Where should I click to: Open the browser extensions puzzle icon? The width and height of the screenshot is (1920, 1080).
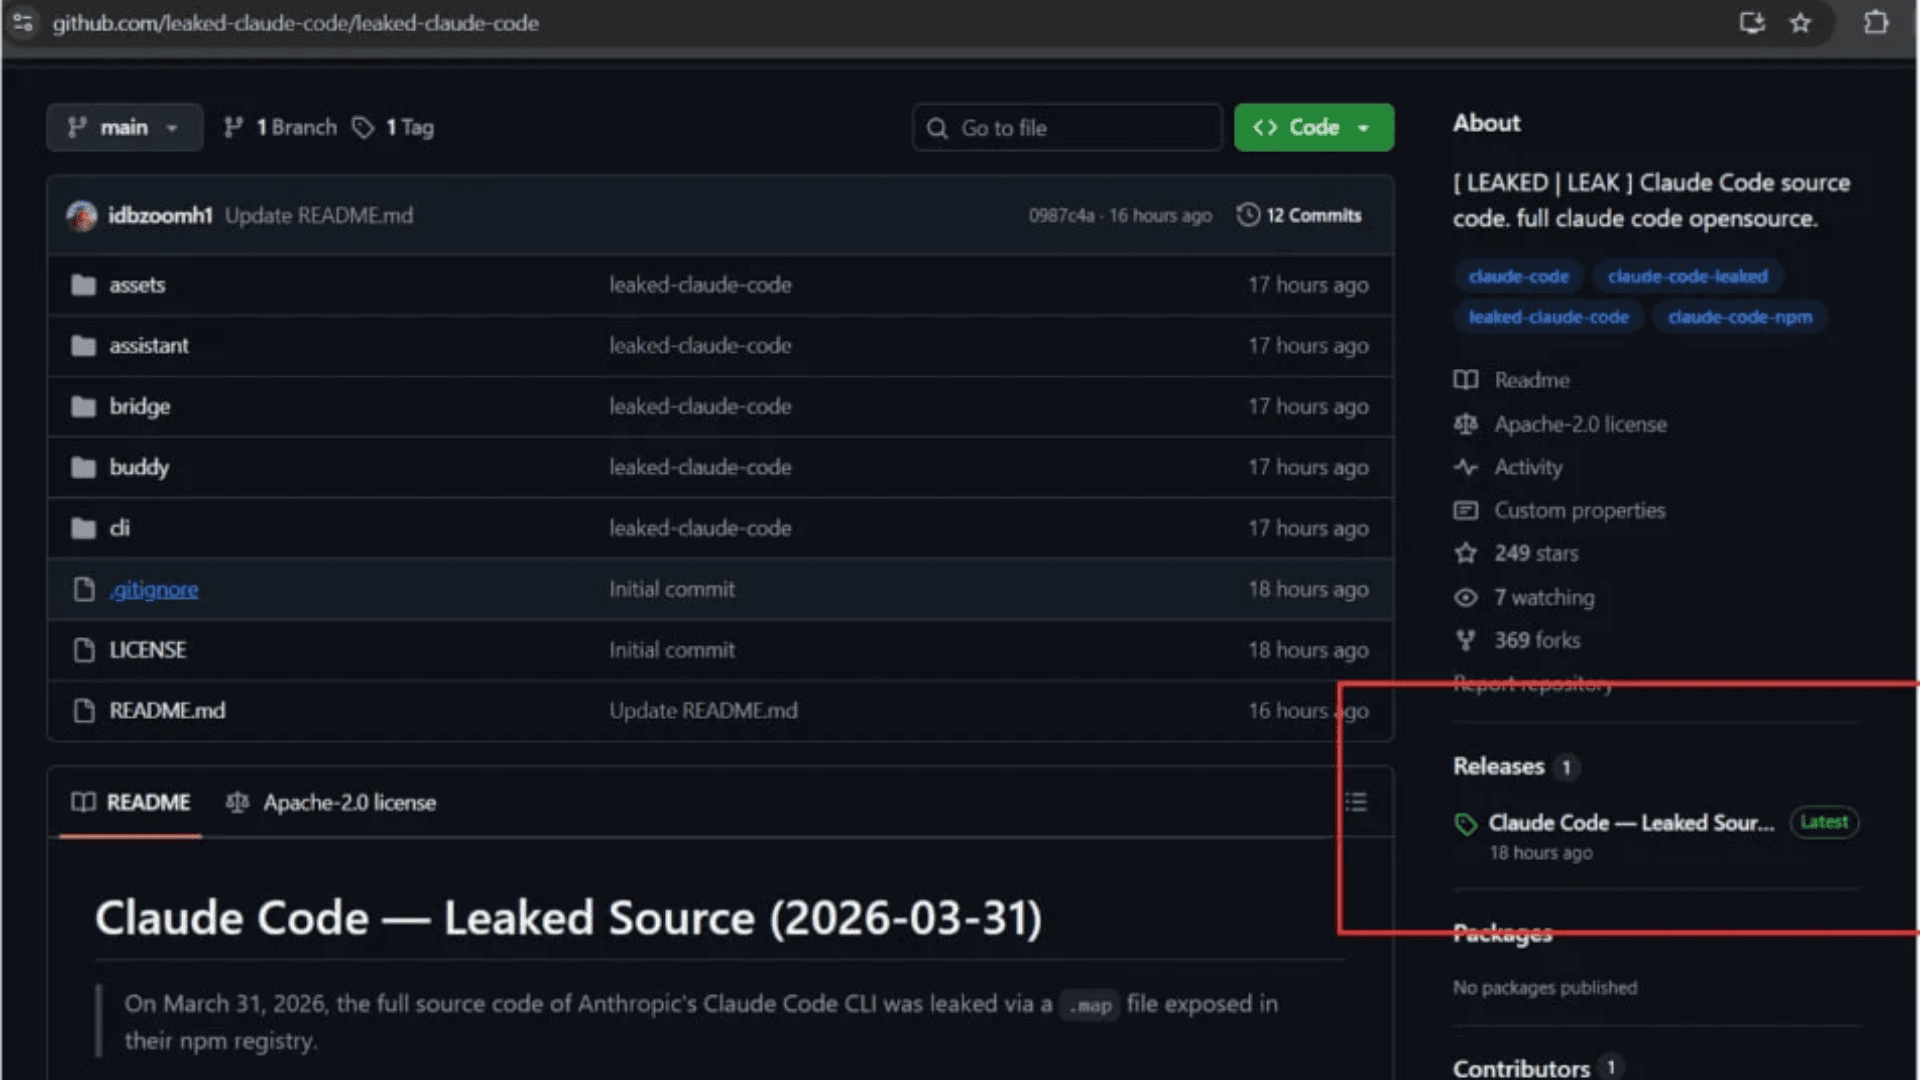1876,23
